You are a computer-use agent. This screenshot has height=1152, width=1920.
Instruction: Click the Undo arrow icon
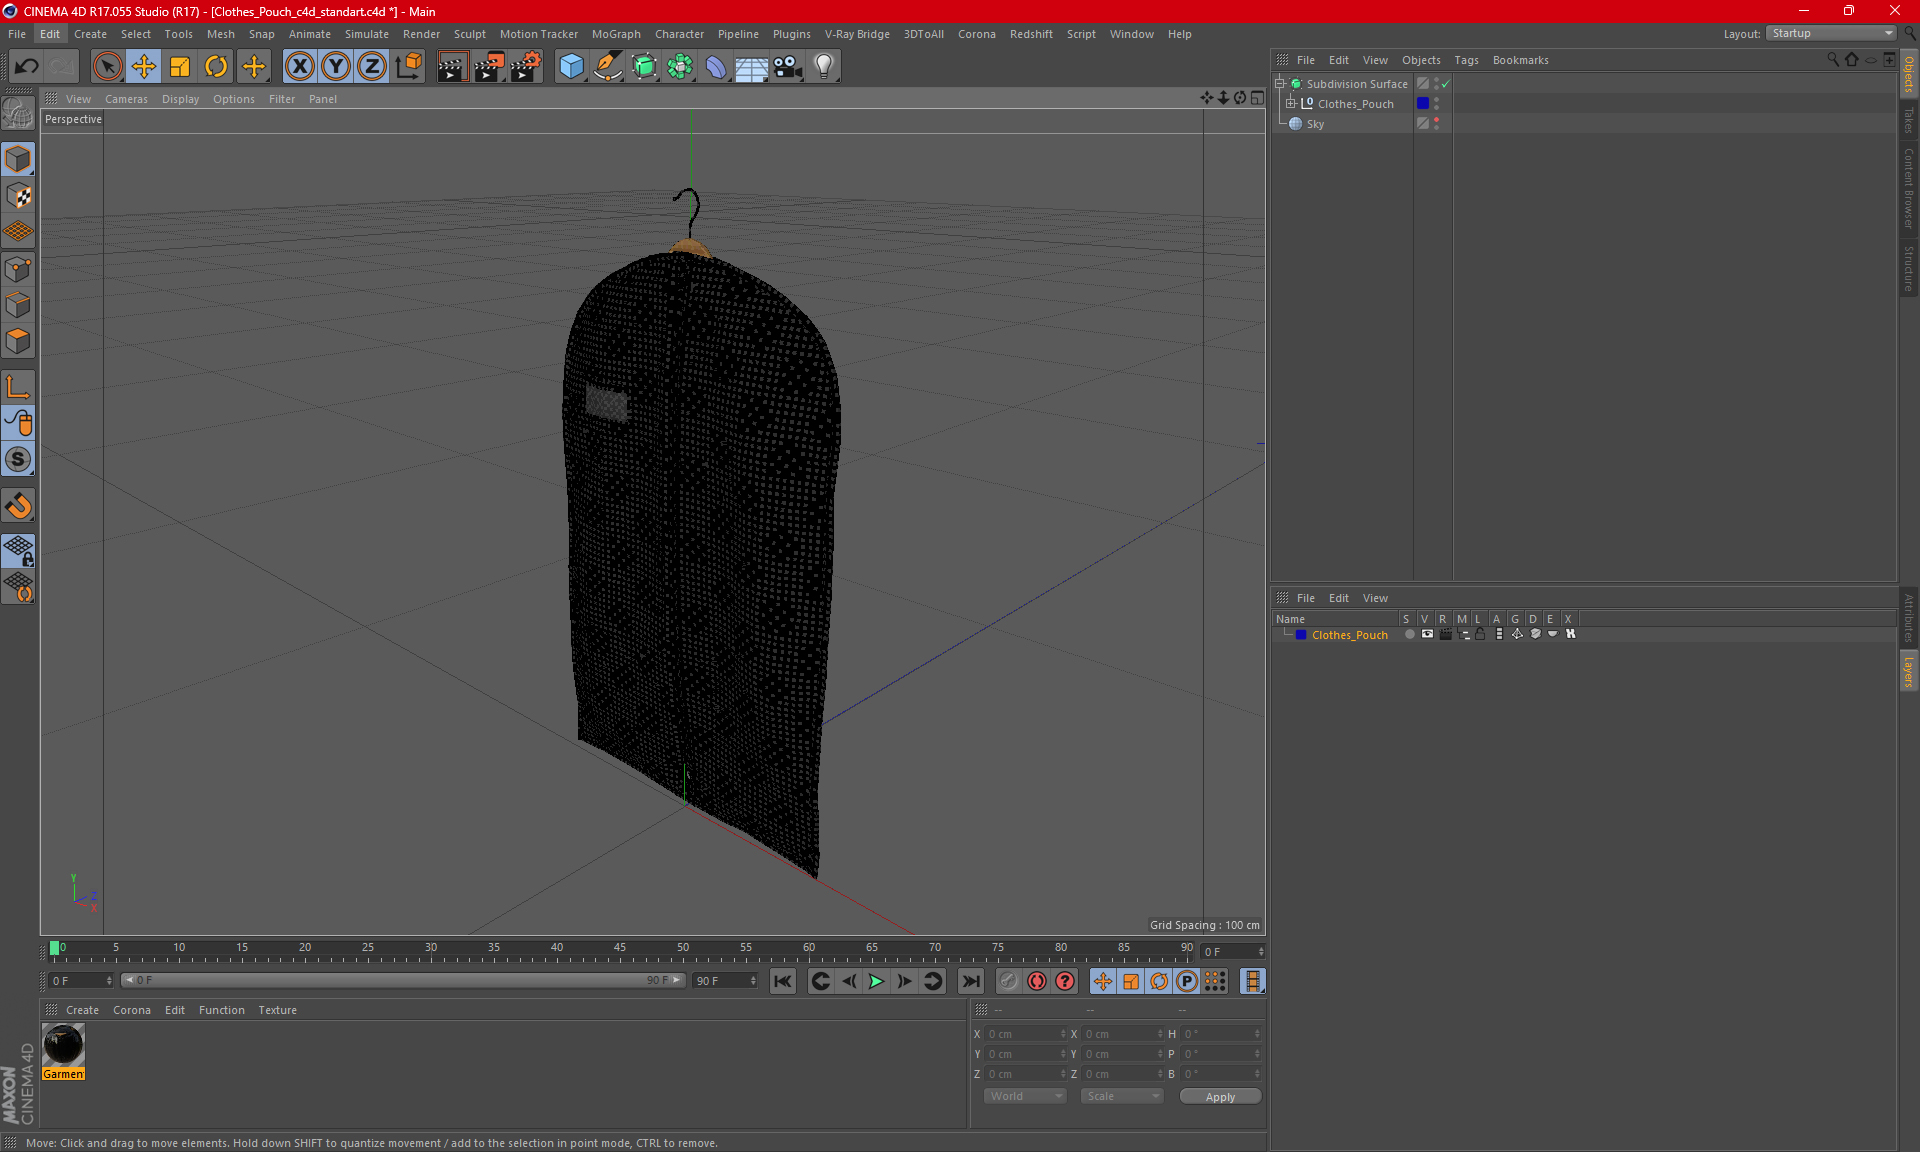[26, 67]
